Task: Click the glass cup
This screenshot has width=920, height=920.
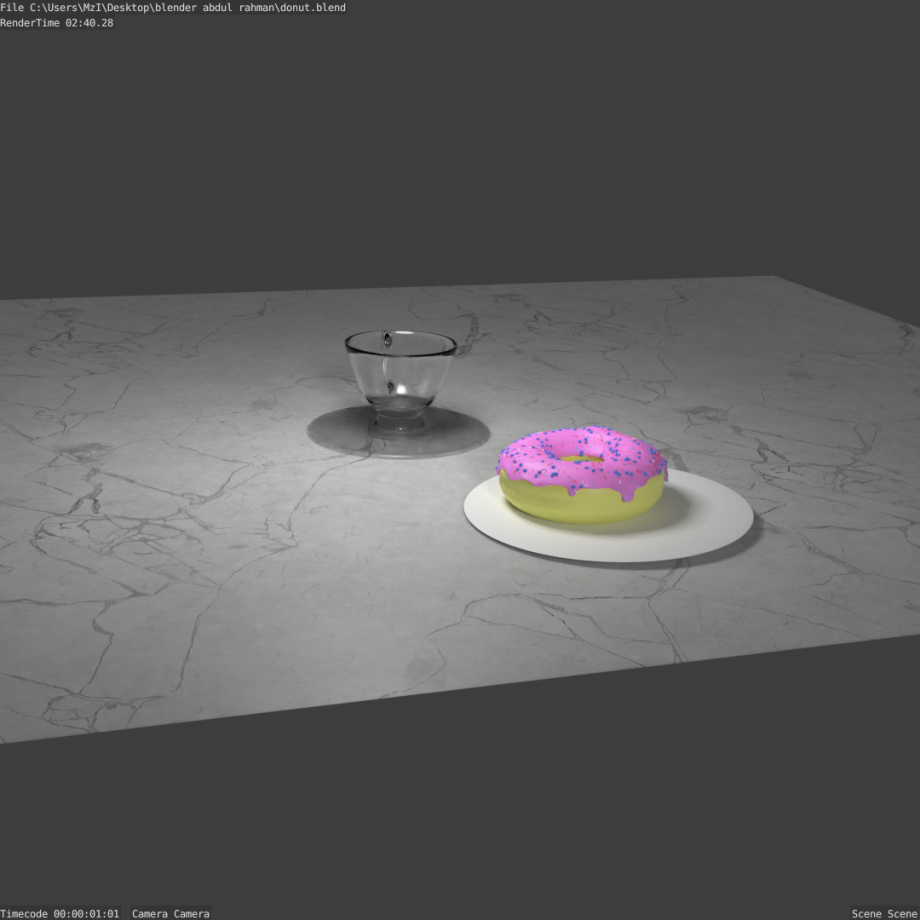Action: click(x=400, y=375)
